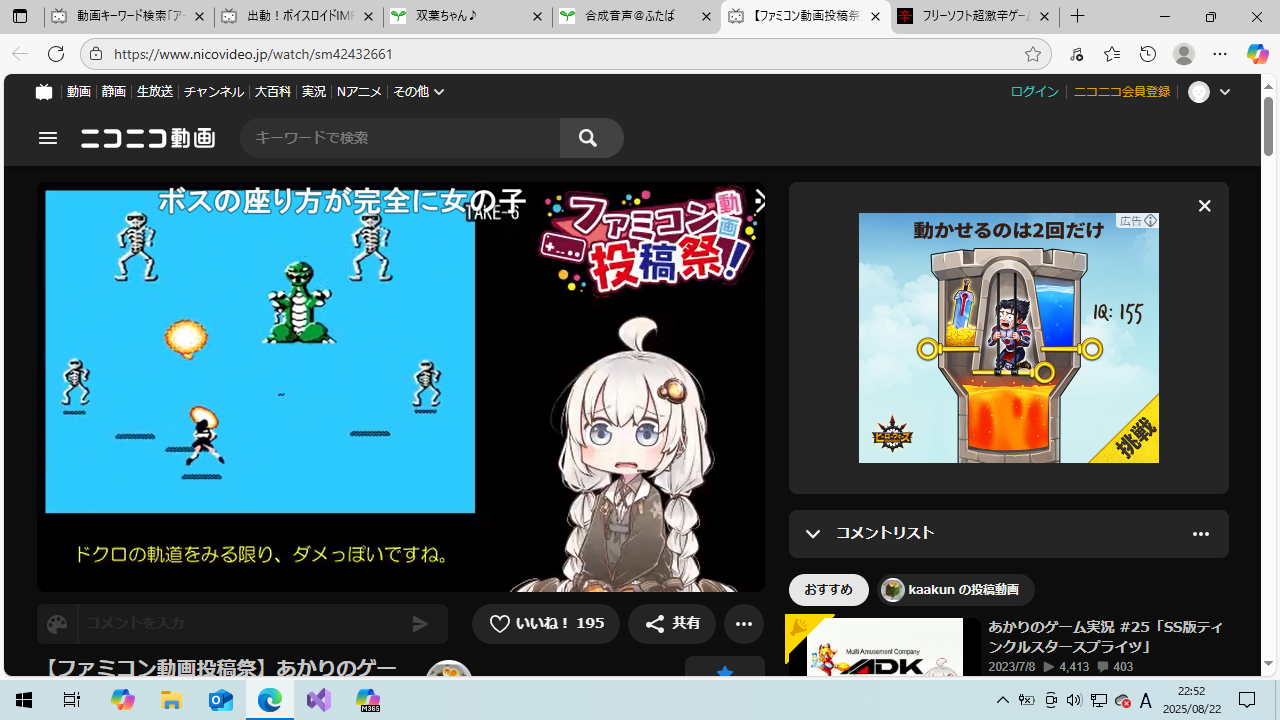Send comment with the paper plane icon
Image resolution: width=1280 pixels, height=720 pixels.
420,624
